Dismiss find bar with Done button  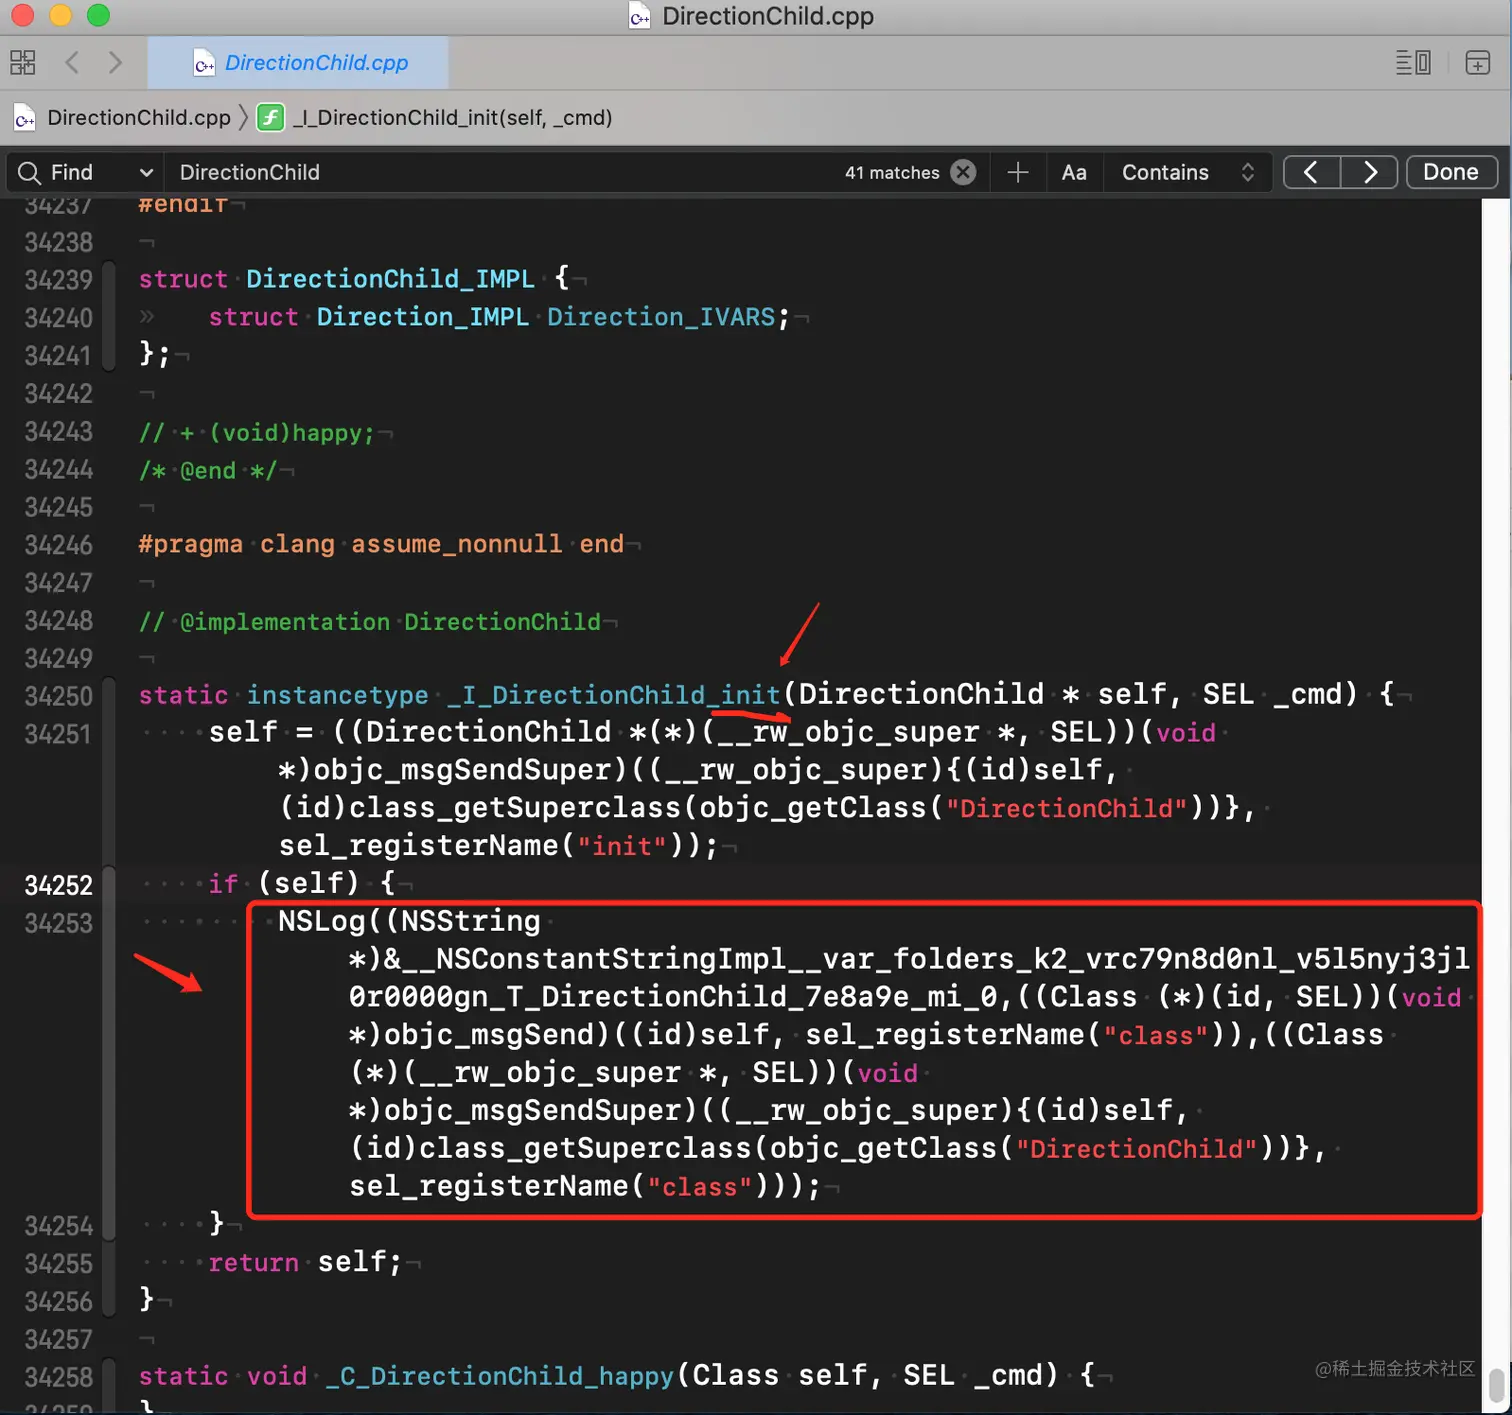[x=1451, y=172]
